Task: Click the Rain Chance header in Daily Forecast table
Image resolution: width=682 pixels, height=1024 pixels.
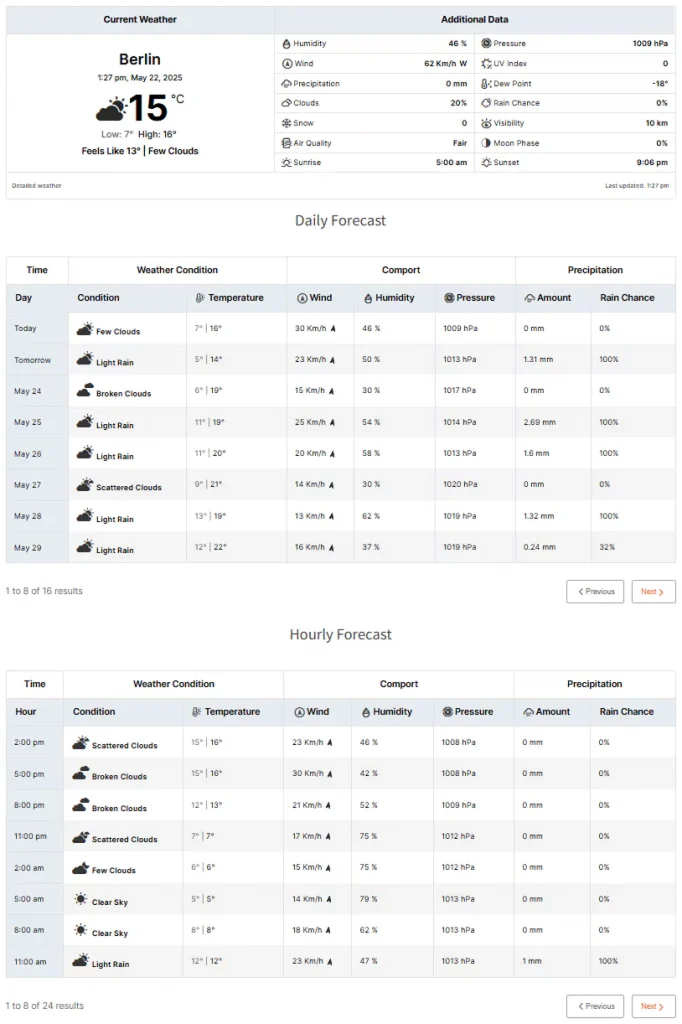Action: 627,298
